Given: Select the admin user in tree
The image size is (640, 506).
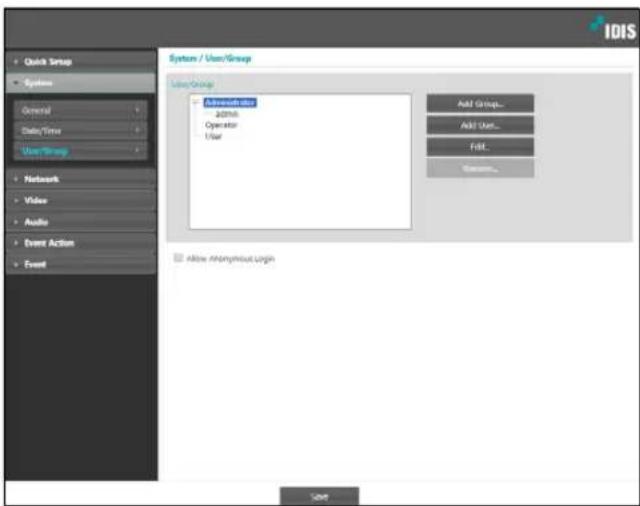Looking at the screenshot, I should click(227, 114).
